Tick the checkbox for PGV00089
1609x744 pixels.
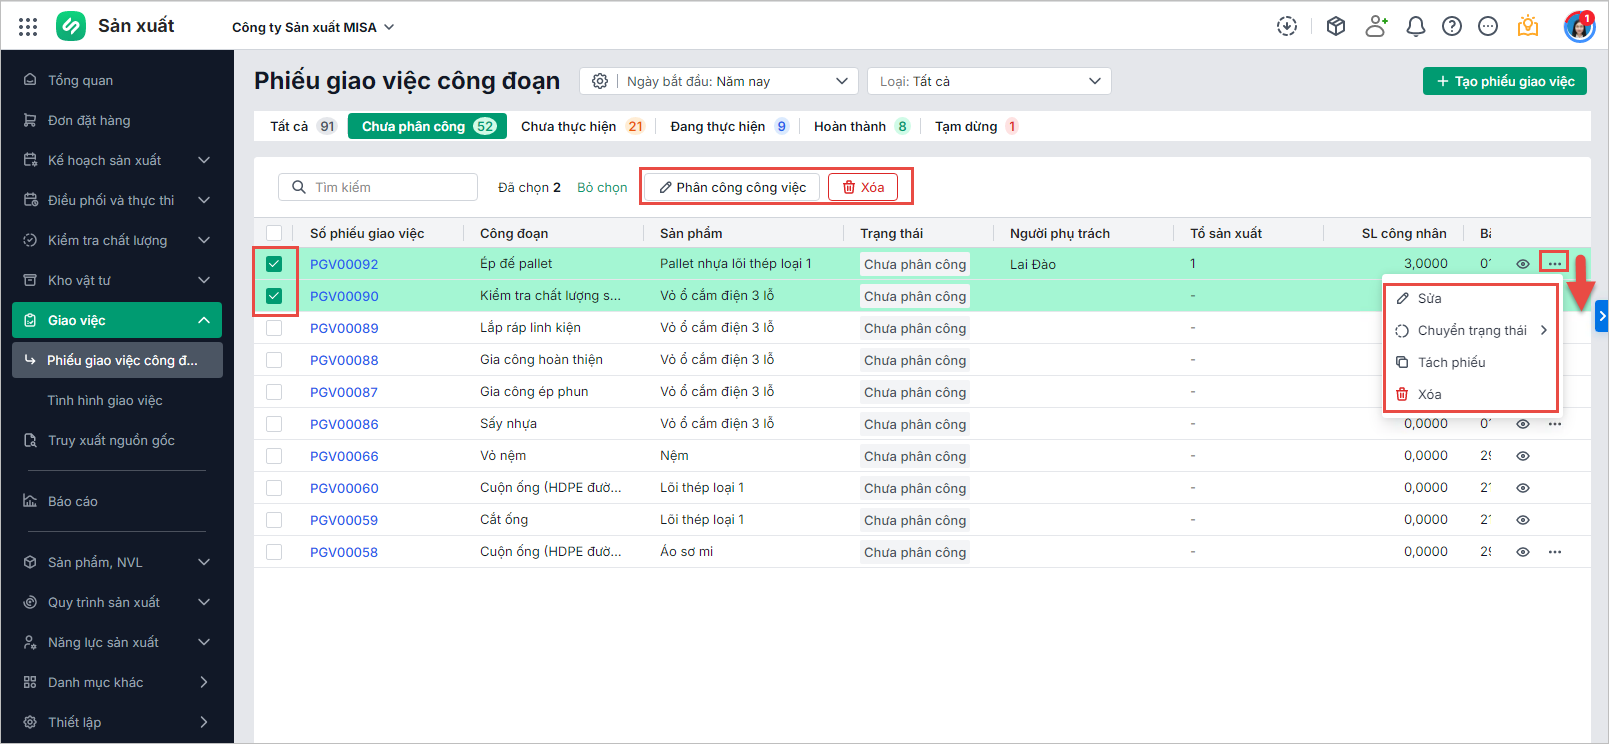tap(274, 328)
